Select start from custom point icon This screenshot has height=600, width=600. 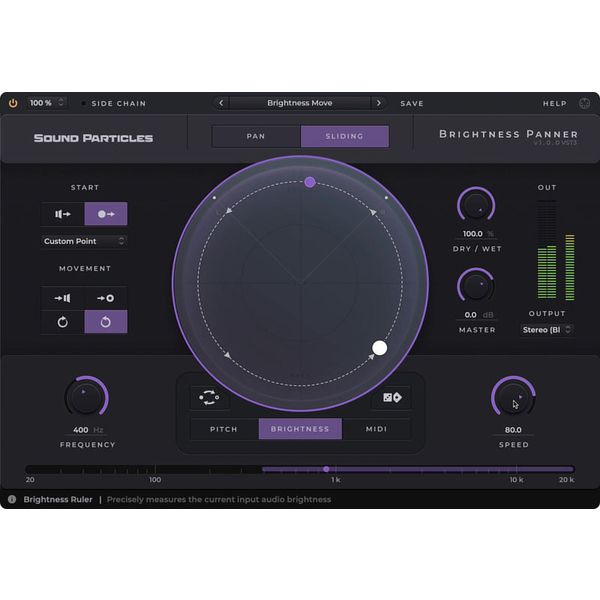(x=106, y=214)
